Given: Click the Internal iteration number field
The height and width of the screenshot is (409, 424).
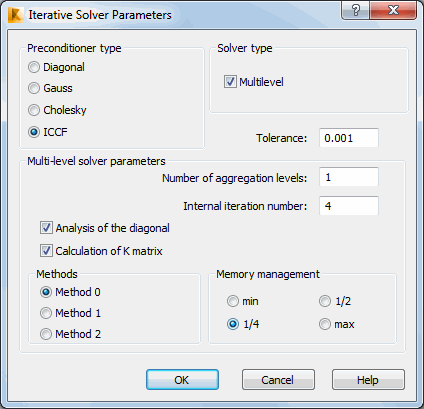Looking at the screenshot, I should click(349, 206).
